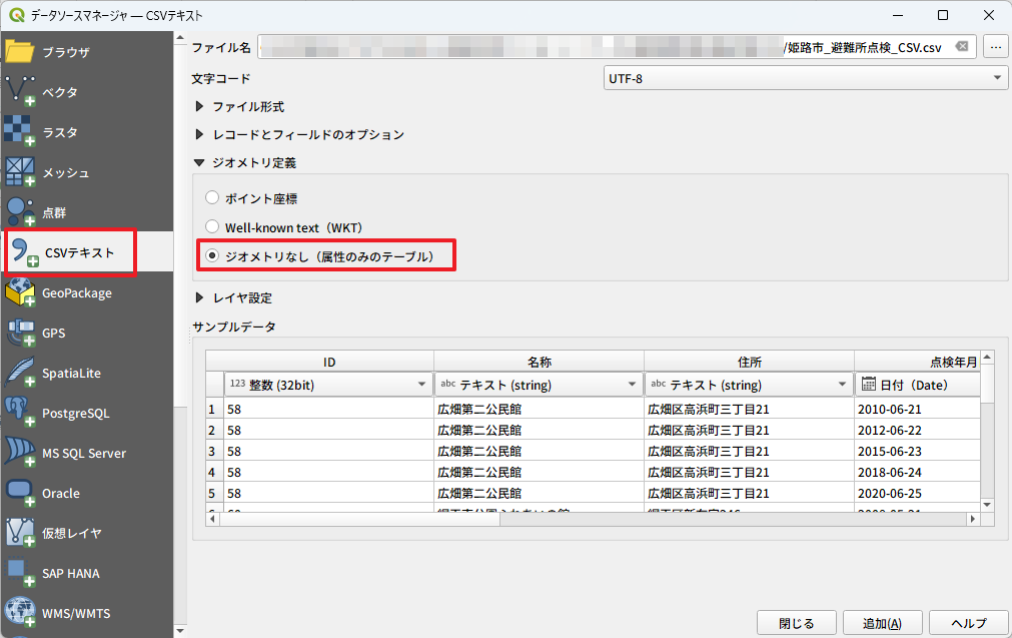
Task: Select the SpatiaLite feather icon
Action: pos(20,373)
